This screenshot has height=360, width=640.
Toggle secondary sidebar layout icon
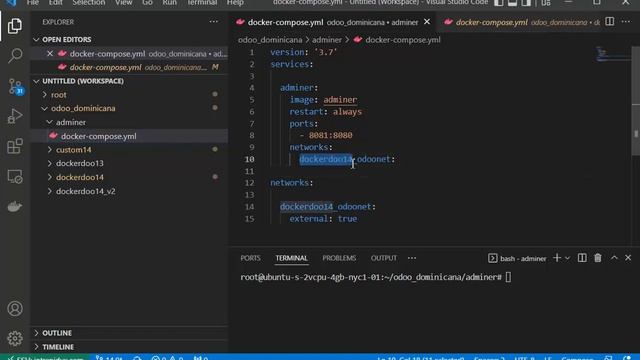(x=526, y=2)
